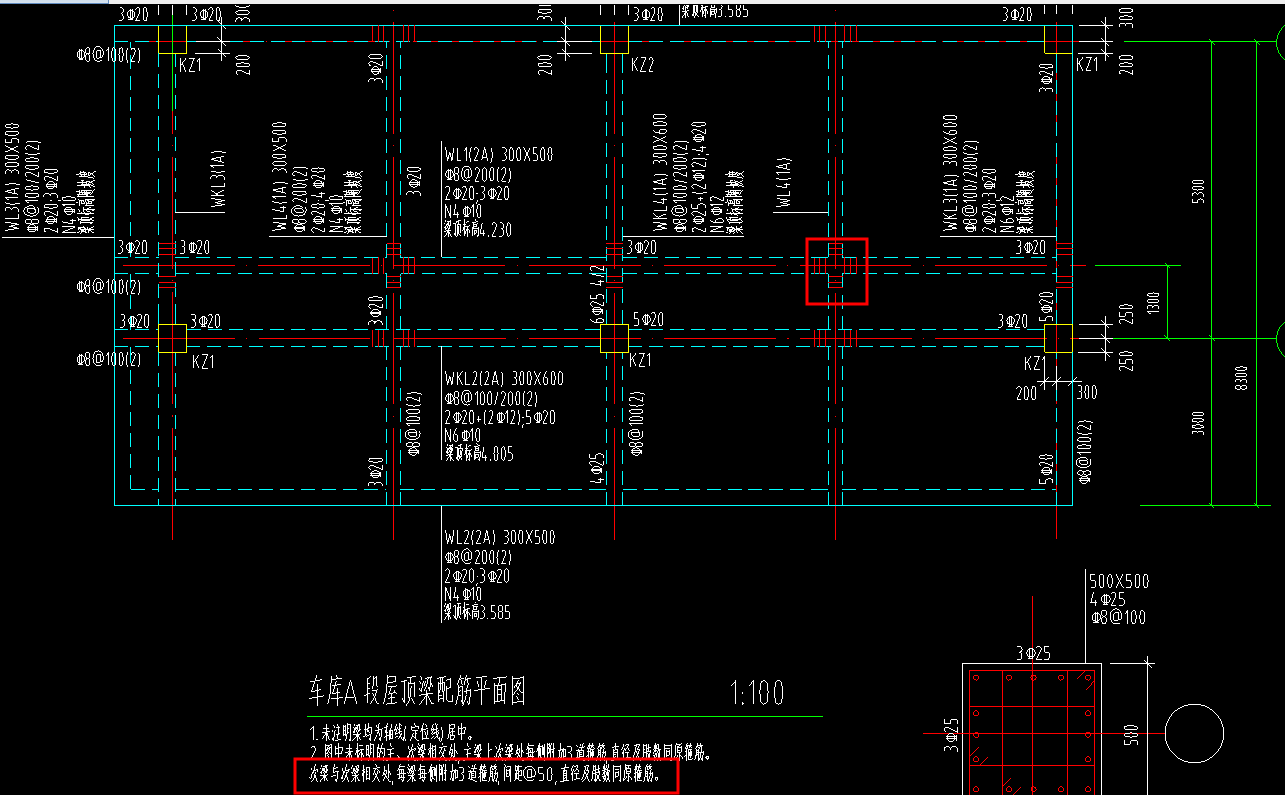Click the vertical 6Φ25 4/2 rebar label
Viewport: 1285px width, 795px height.
[x=599, y=294]
